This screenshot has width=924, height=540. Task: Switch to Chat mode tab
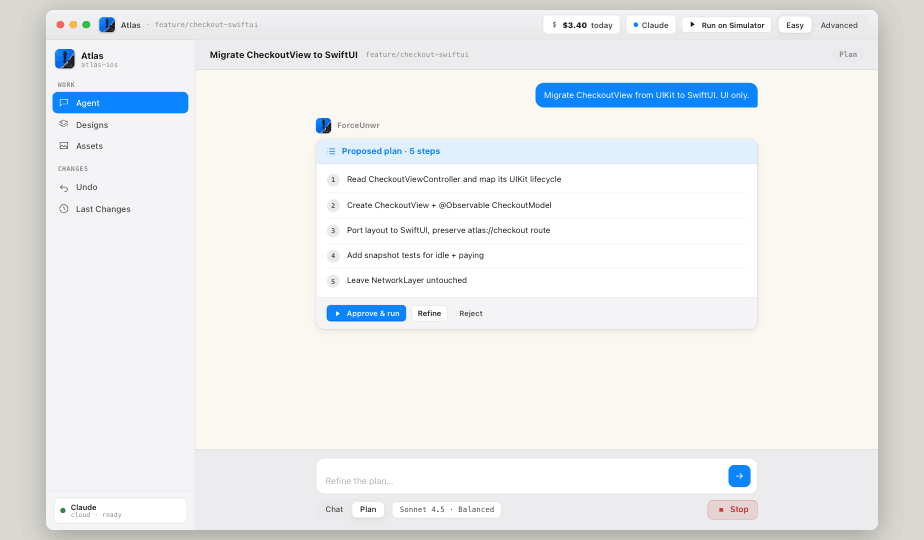[334, 509]
